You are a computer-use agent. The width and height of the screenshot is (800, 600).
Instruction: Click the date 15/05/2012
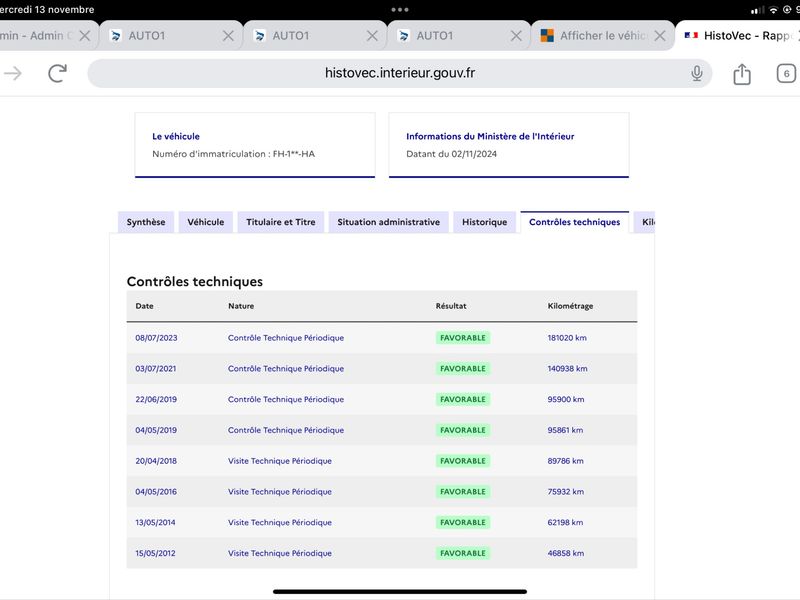(x=155, y=553)
